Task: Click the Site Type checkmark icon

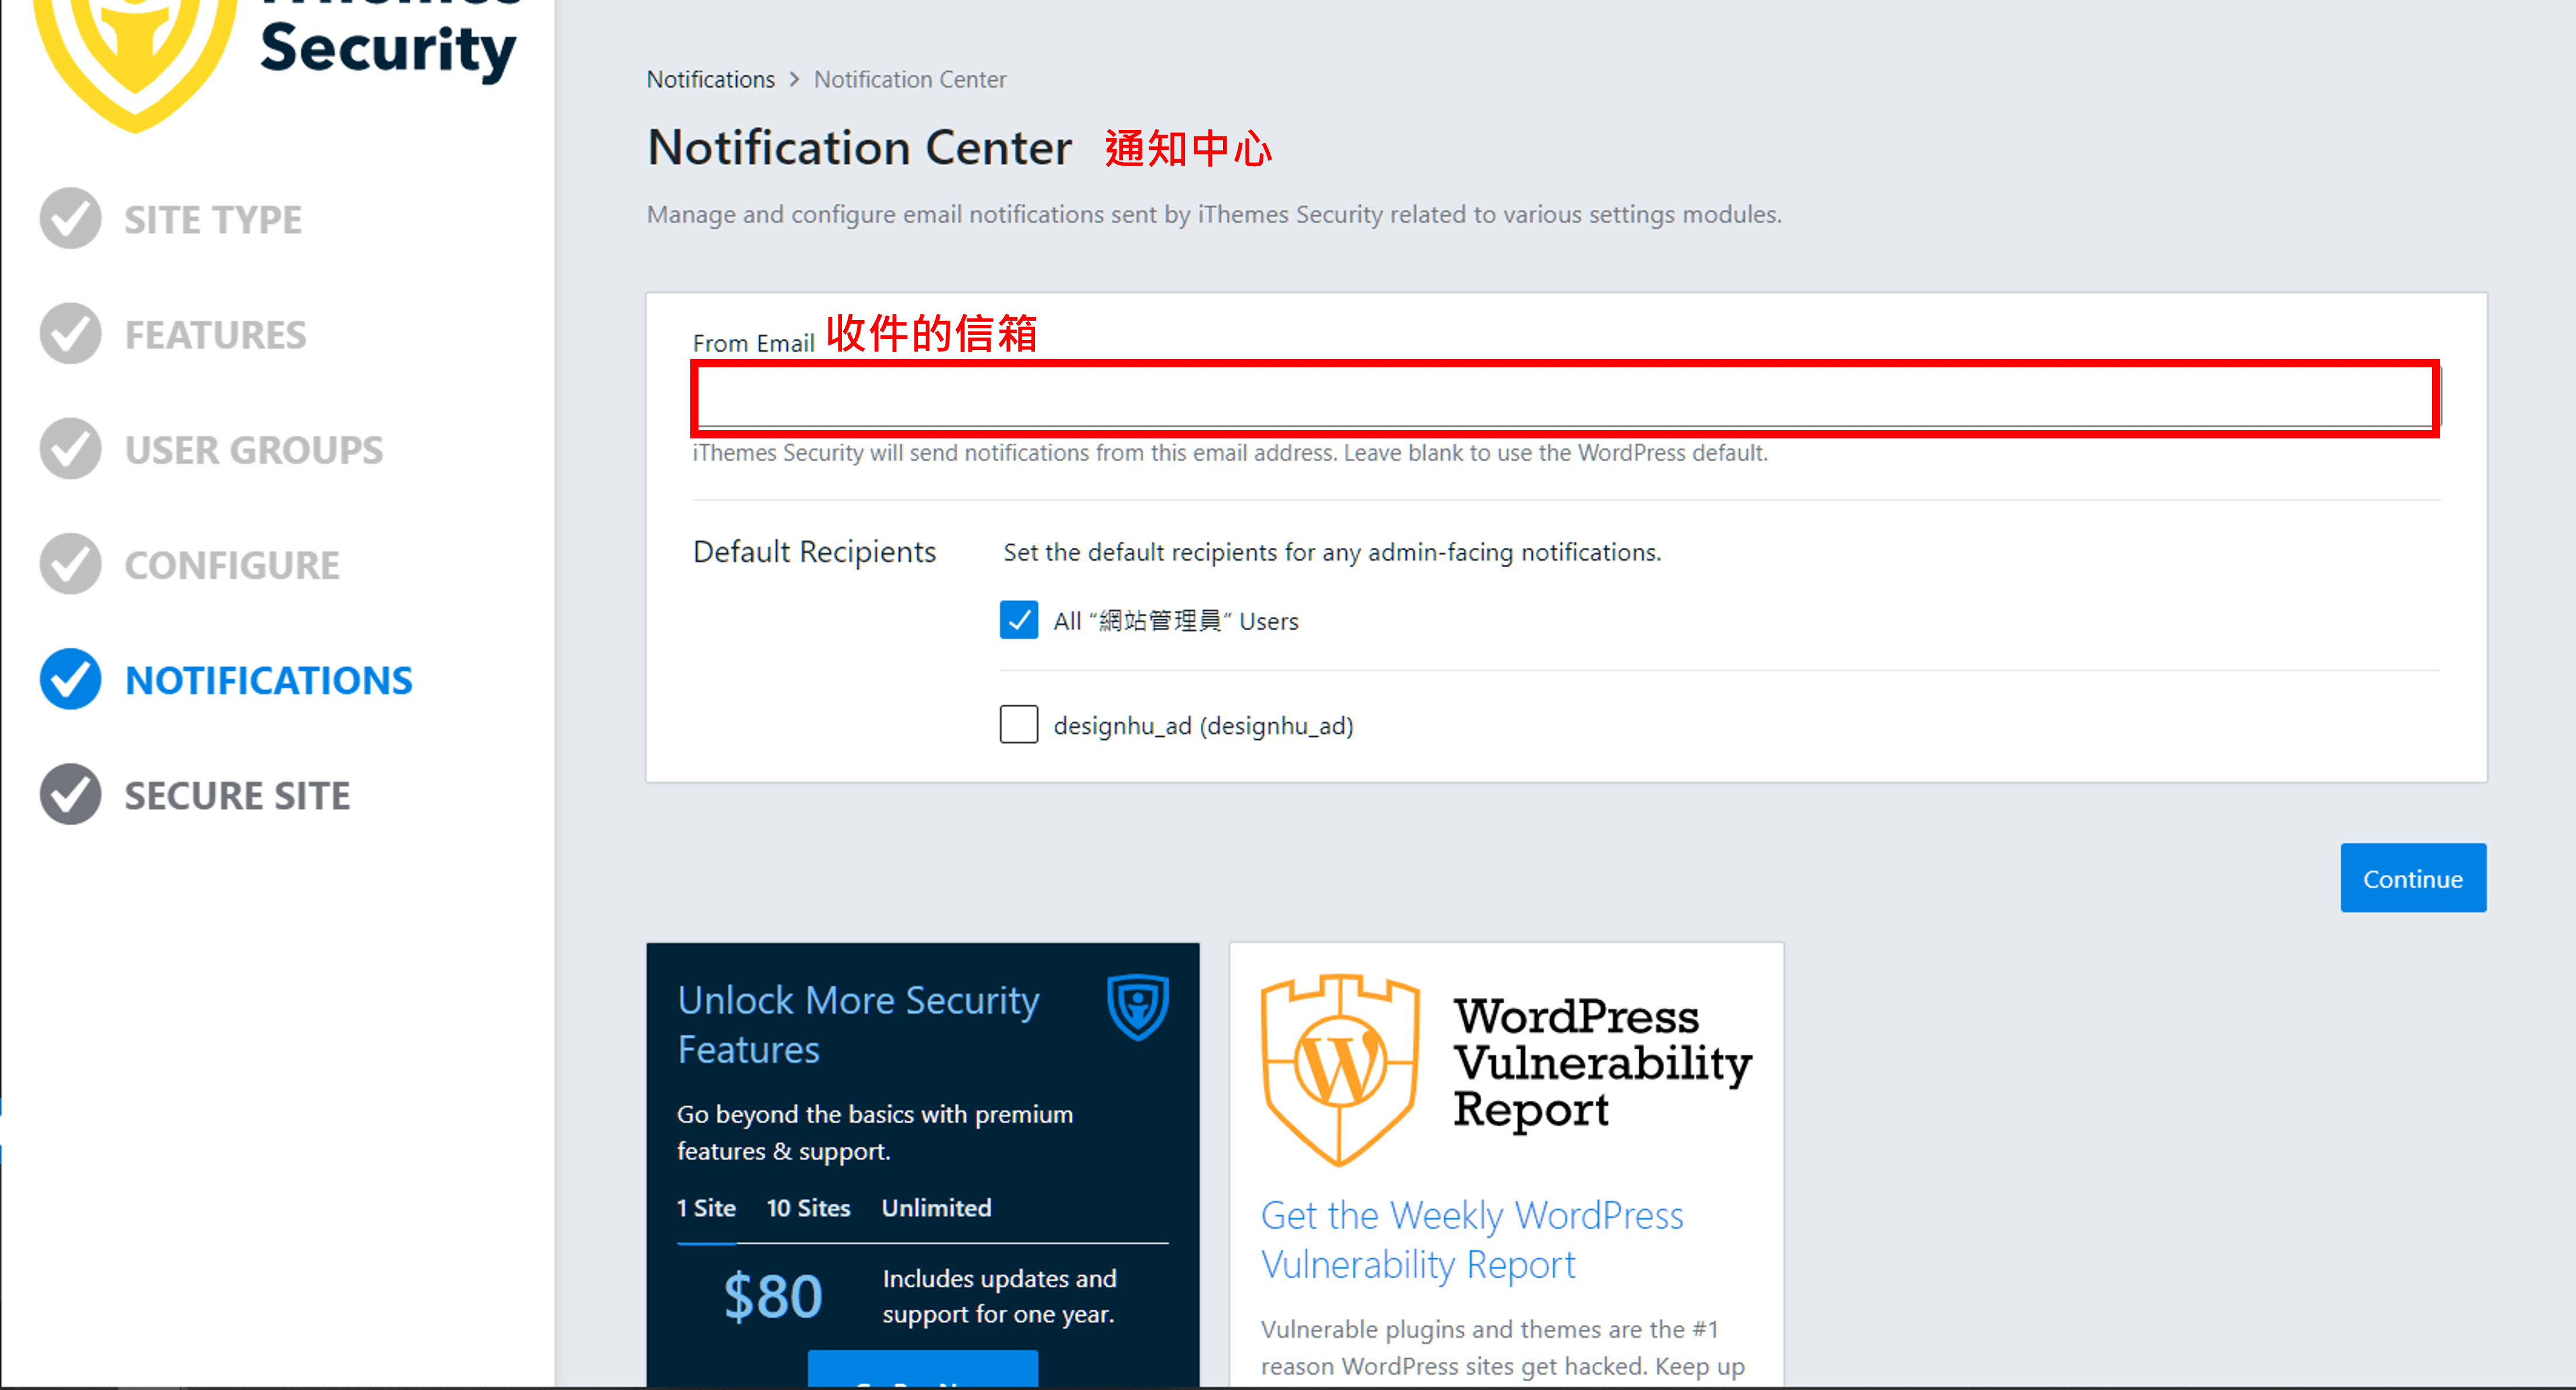Action: point(70,219)
